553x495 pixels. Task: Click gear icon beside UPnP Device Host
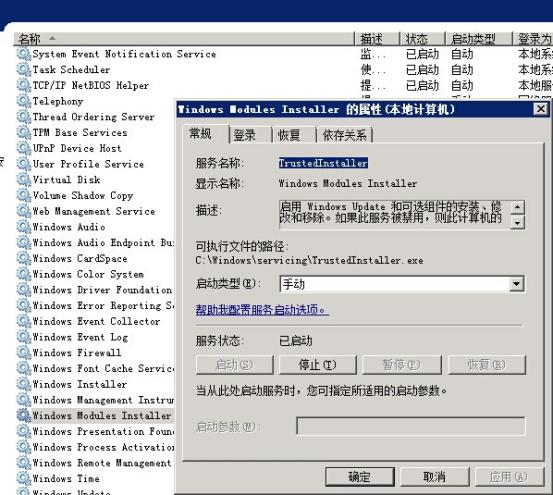click(x=24, y=148)
